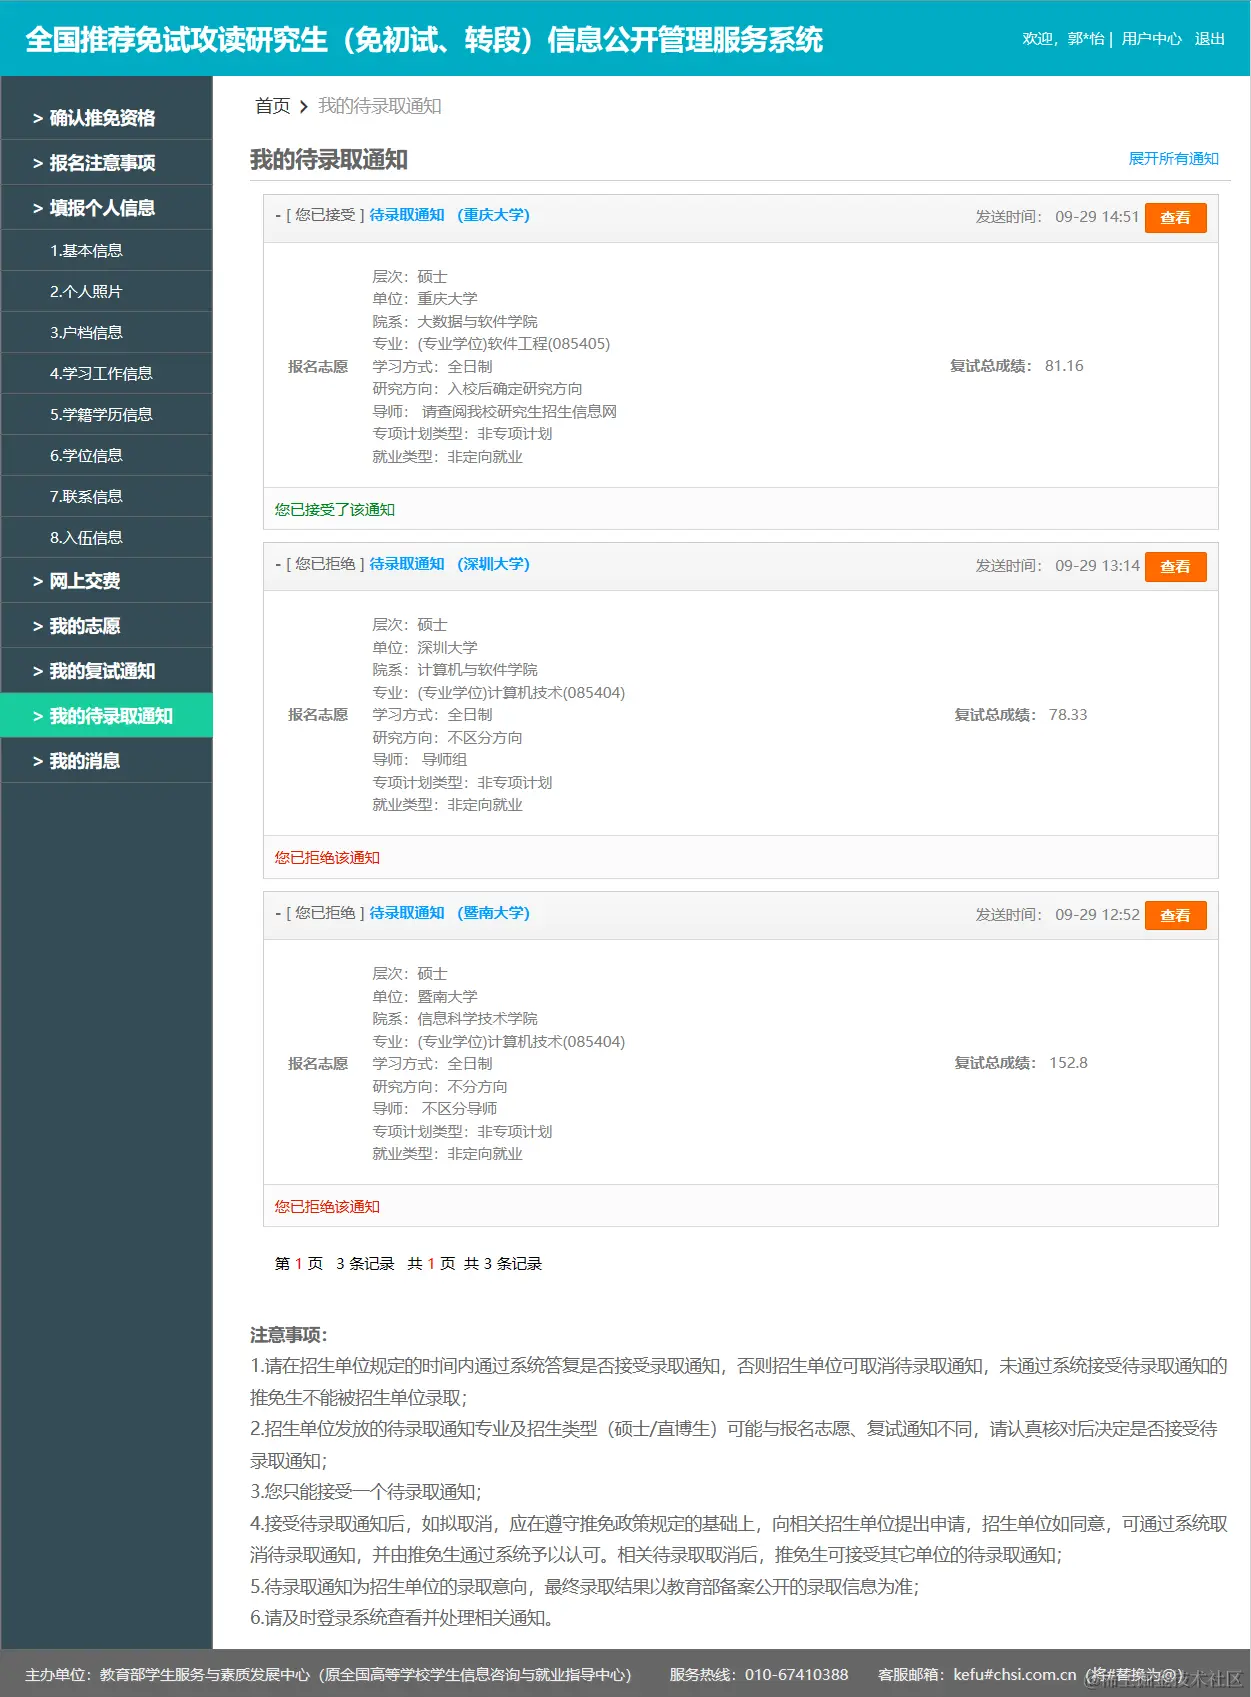Collapse the 暨南大学 notice with minus sign
The width and height of the screenshot is (1251, 1697).
point(278,913)
